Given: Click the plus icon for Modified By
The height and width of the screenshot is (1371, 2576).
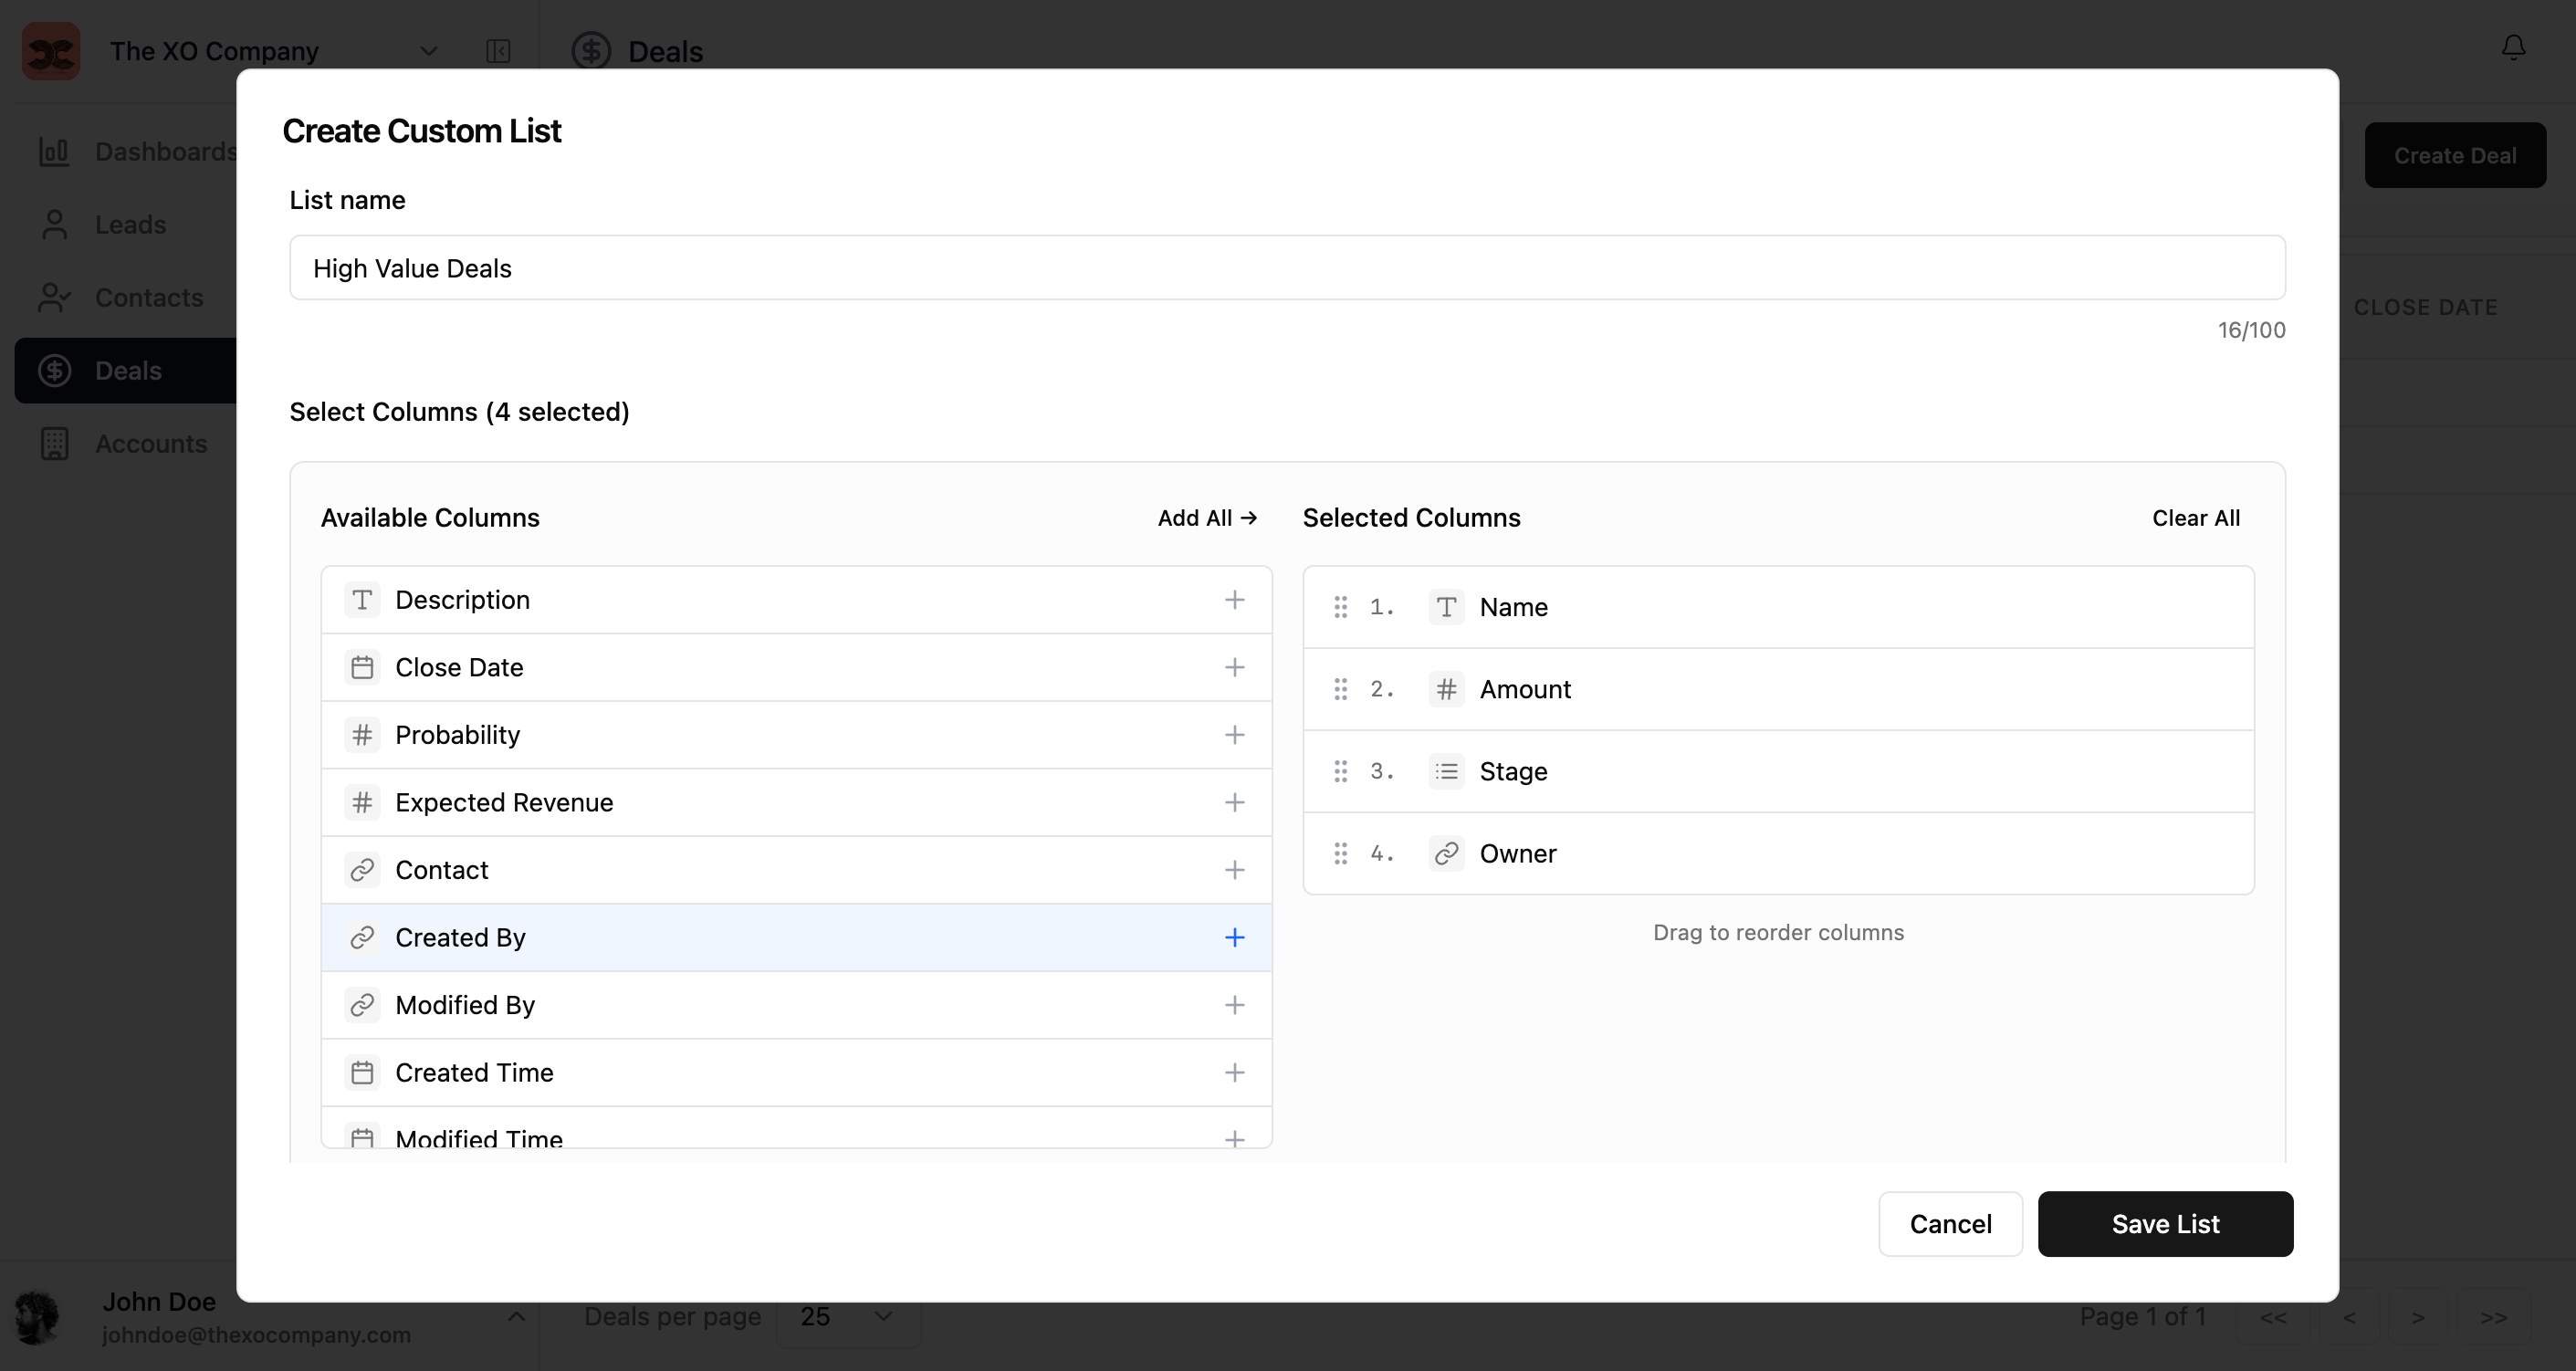Looking at the screenshot, I should tap(1234, 1005).
